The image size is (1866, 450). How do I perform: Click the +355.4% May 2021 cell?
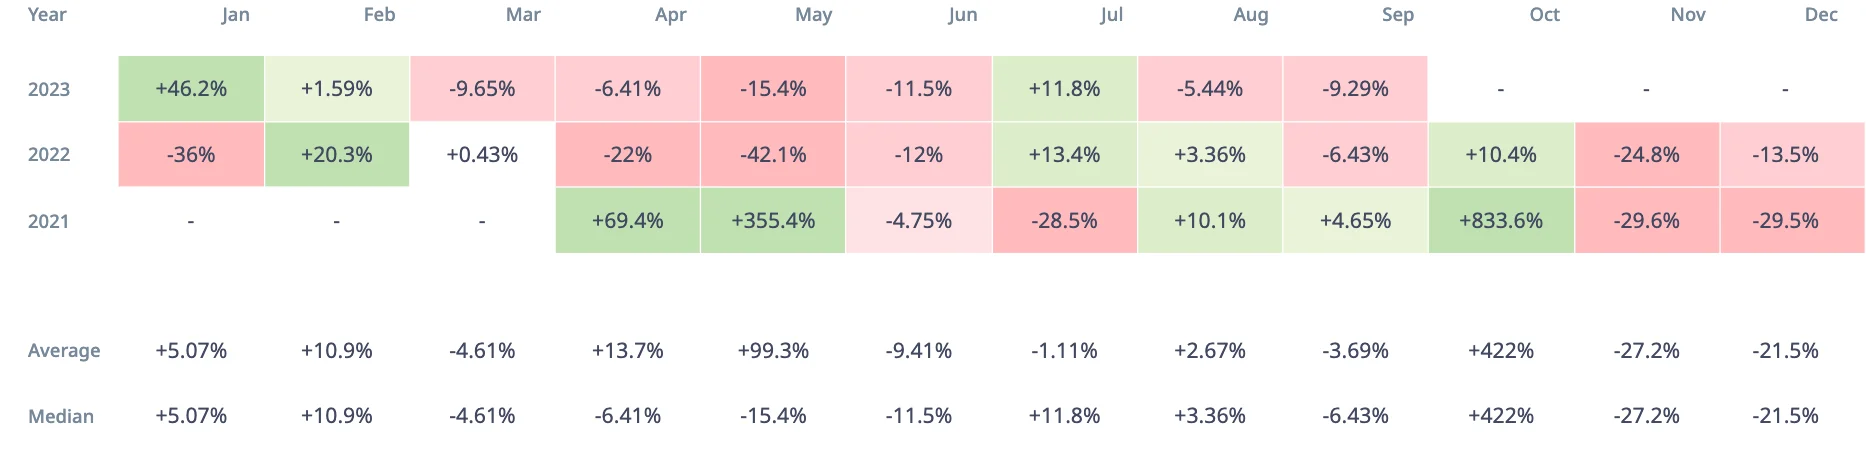[773, 221]
